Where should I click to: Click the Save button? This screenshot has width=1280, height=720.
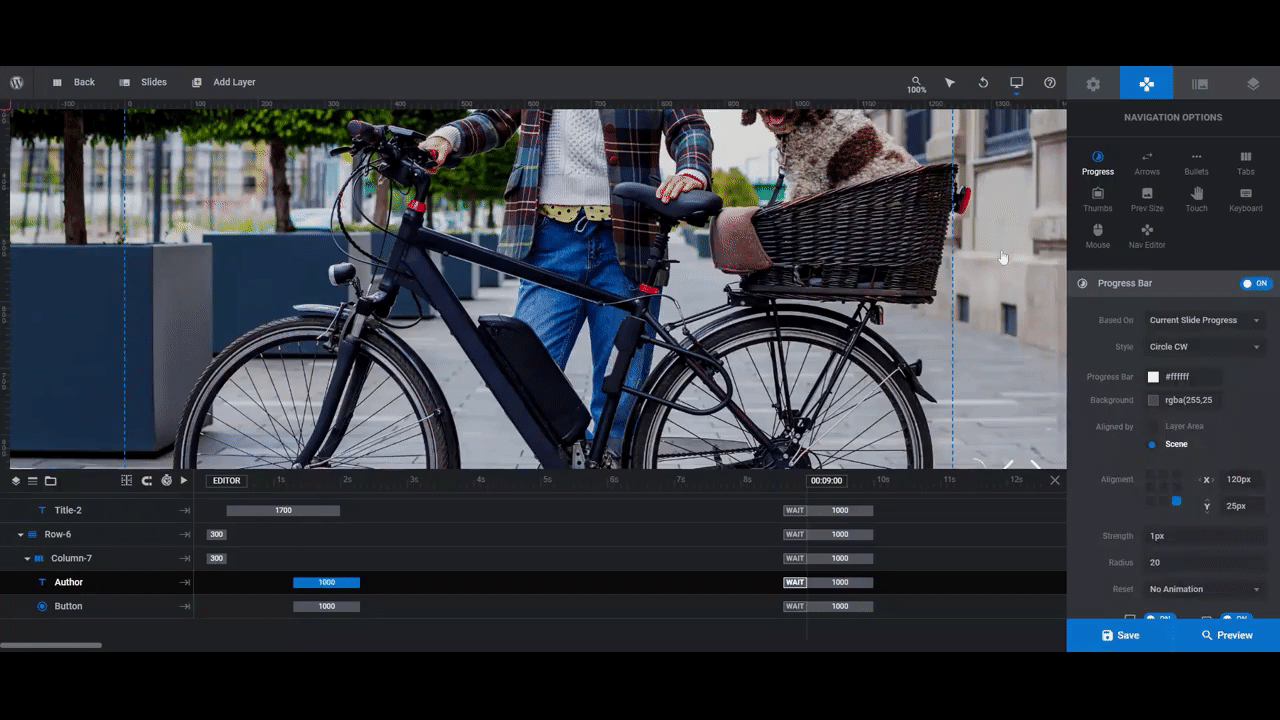1120,635
